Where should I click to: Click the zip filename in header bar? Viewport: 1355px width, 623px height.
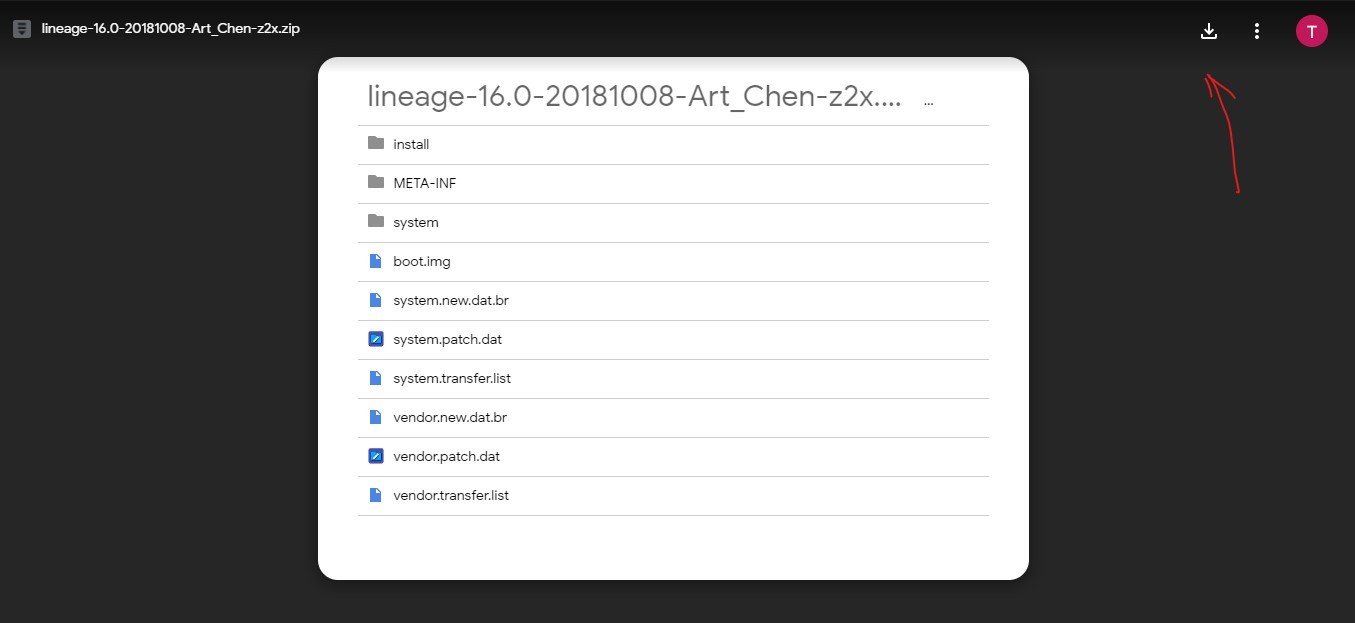tap(171, 28)
